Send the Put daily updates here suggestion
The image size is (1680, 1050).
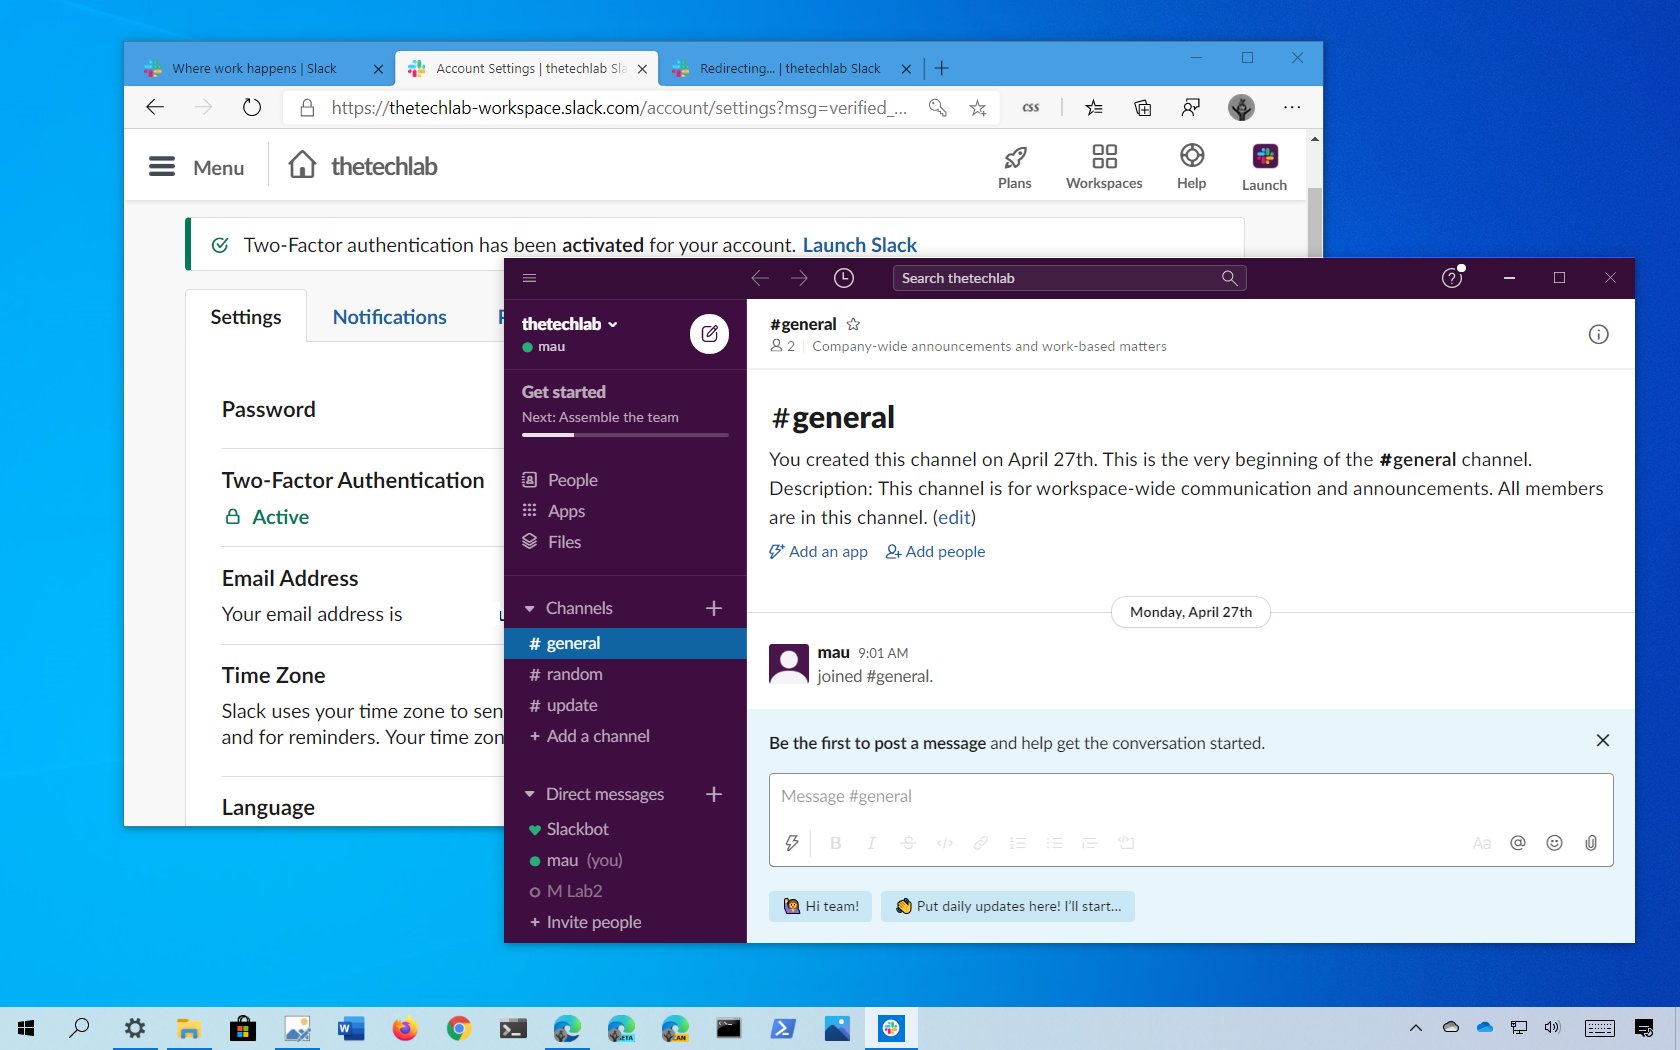1008,906
